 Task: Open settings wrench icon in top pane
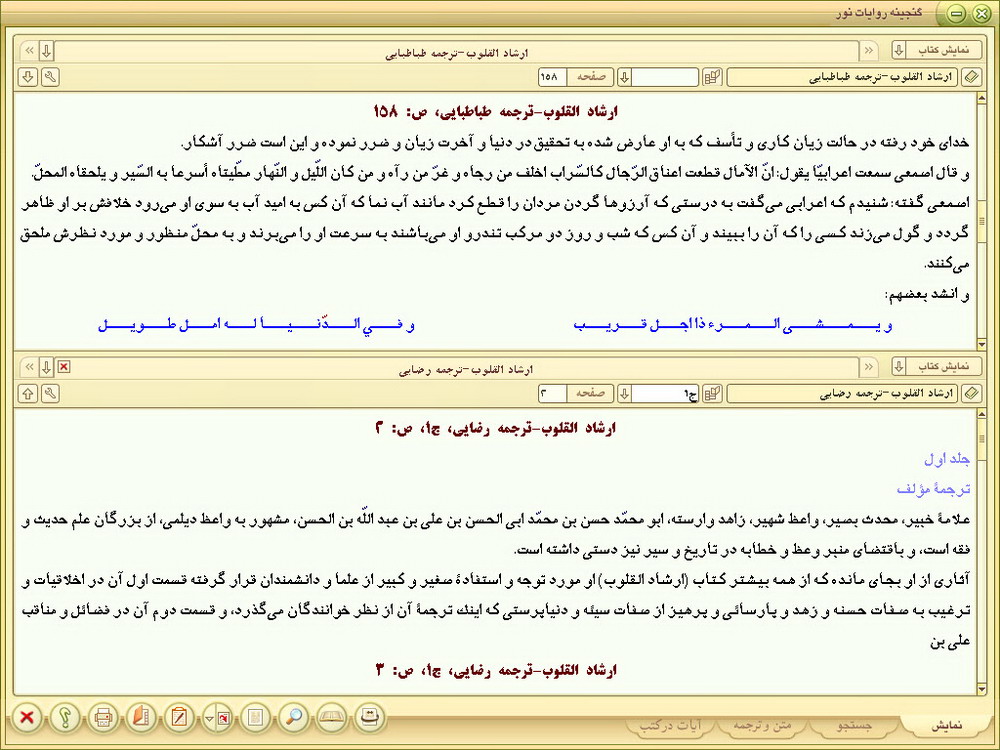50,77
